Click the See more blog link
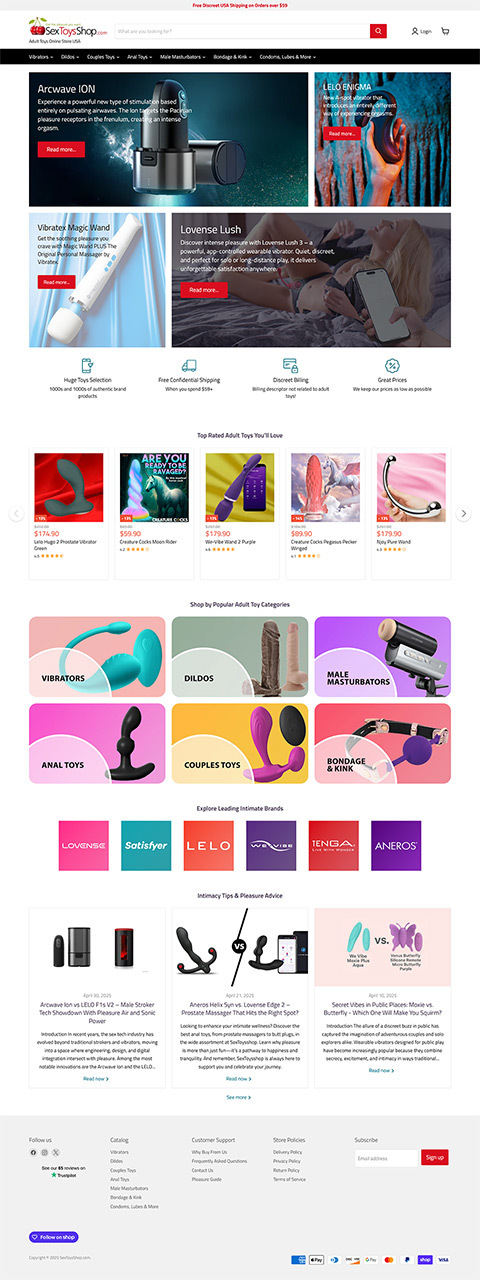480x1280 pixels. 237,1097
